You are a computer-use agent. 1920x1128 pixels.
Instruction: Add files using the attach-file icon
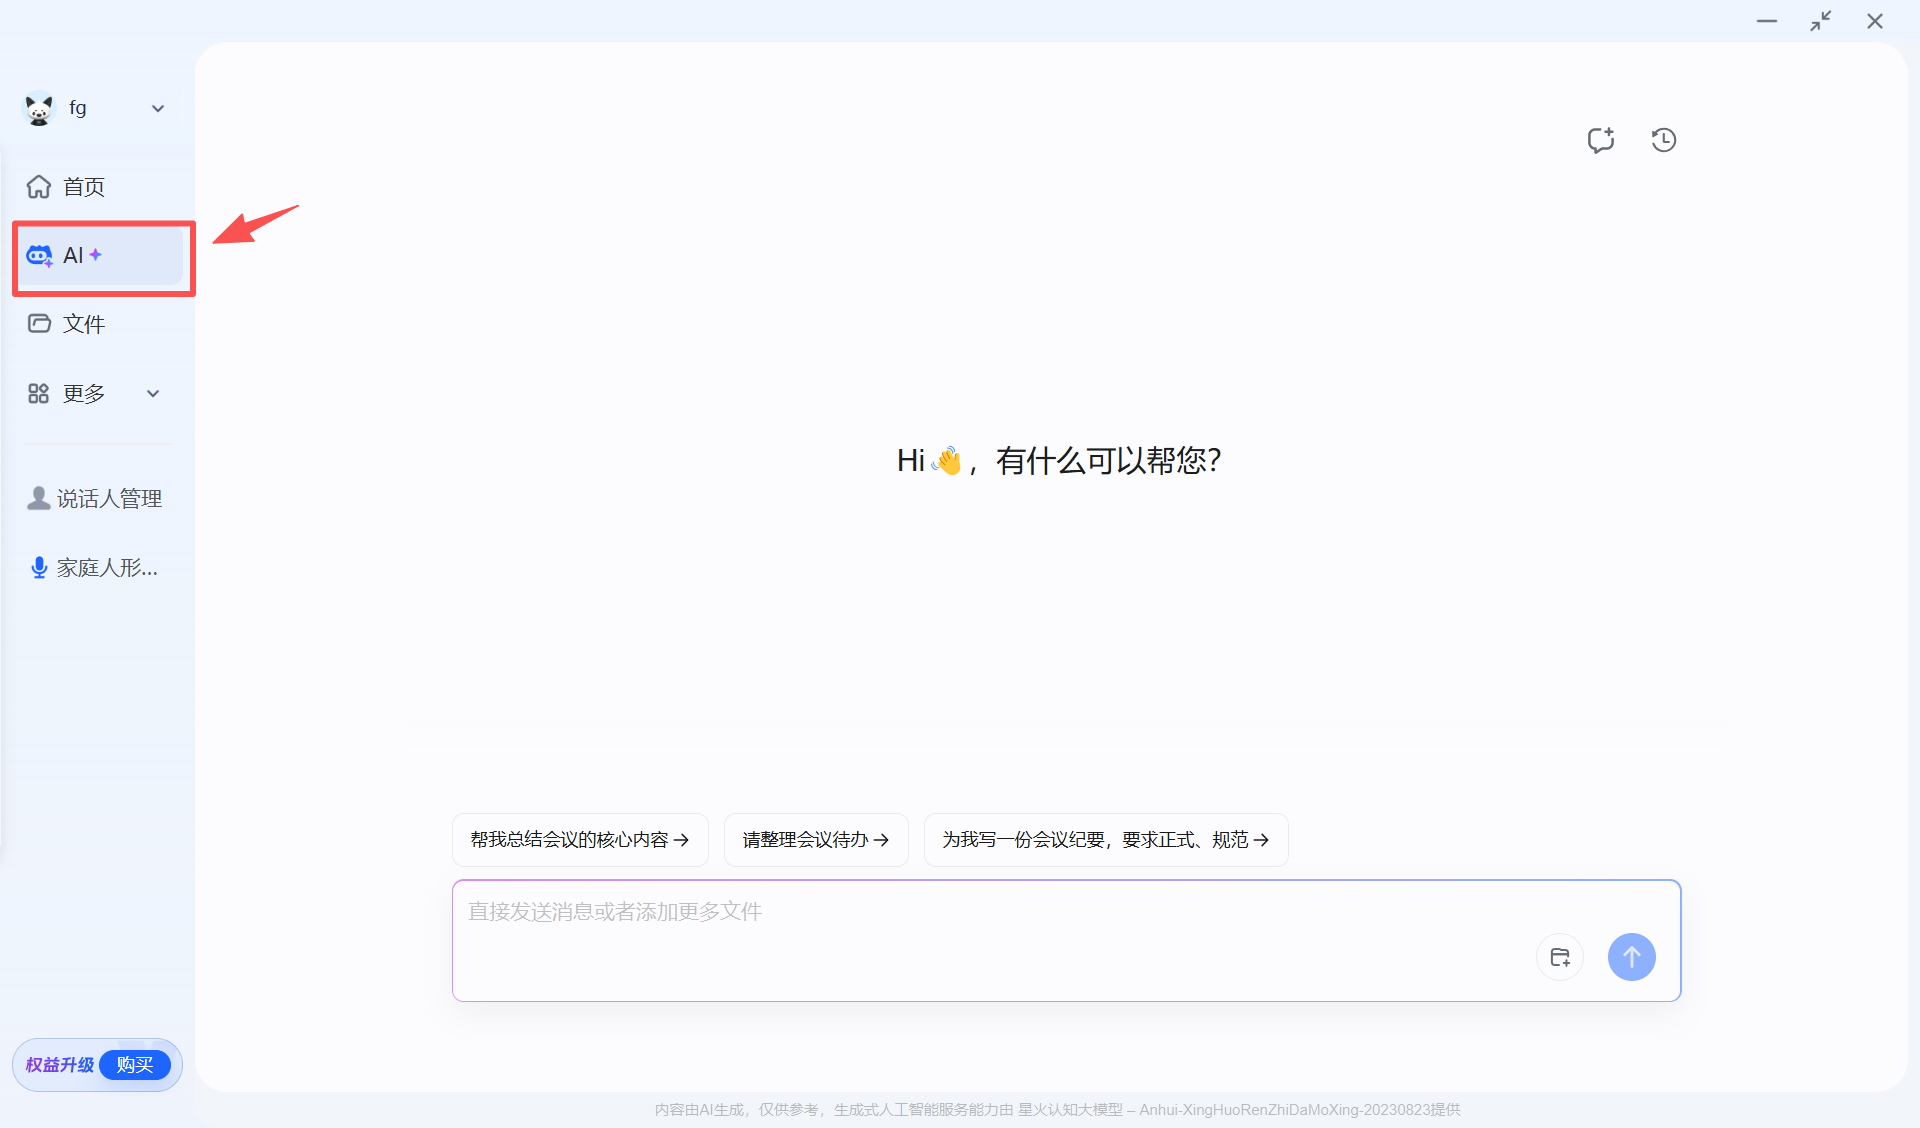pyautogui.click(x=1559, y=956)
